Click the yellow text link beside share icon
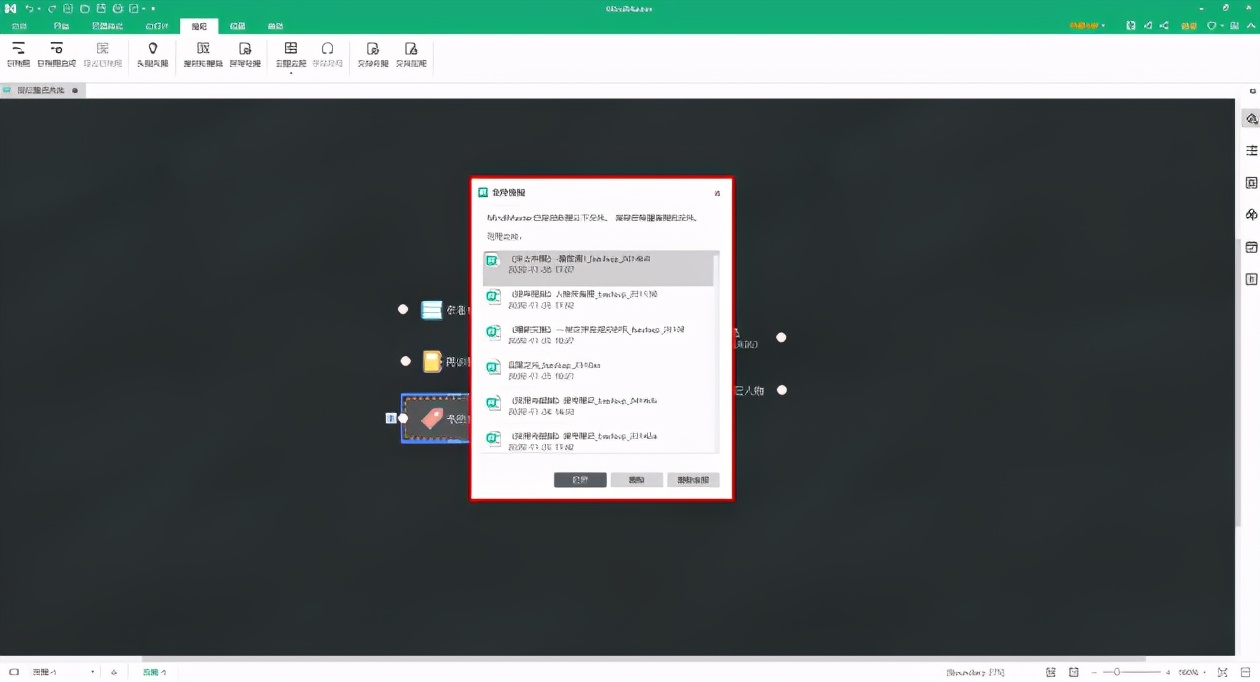The width and height of the screenshot is (1260, 682). [1189, 25]
